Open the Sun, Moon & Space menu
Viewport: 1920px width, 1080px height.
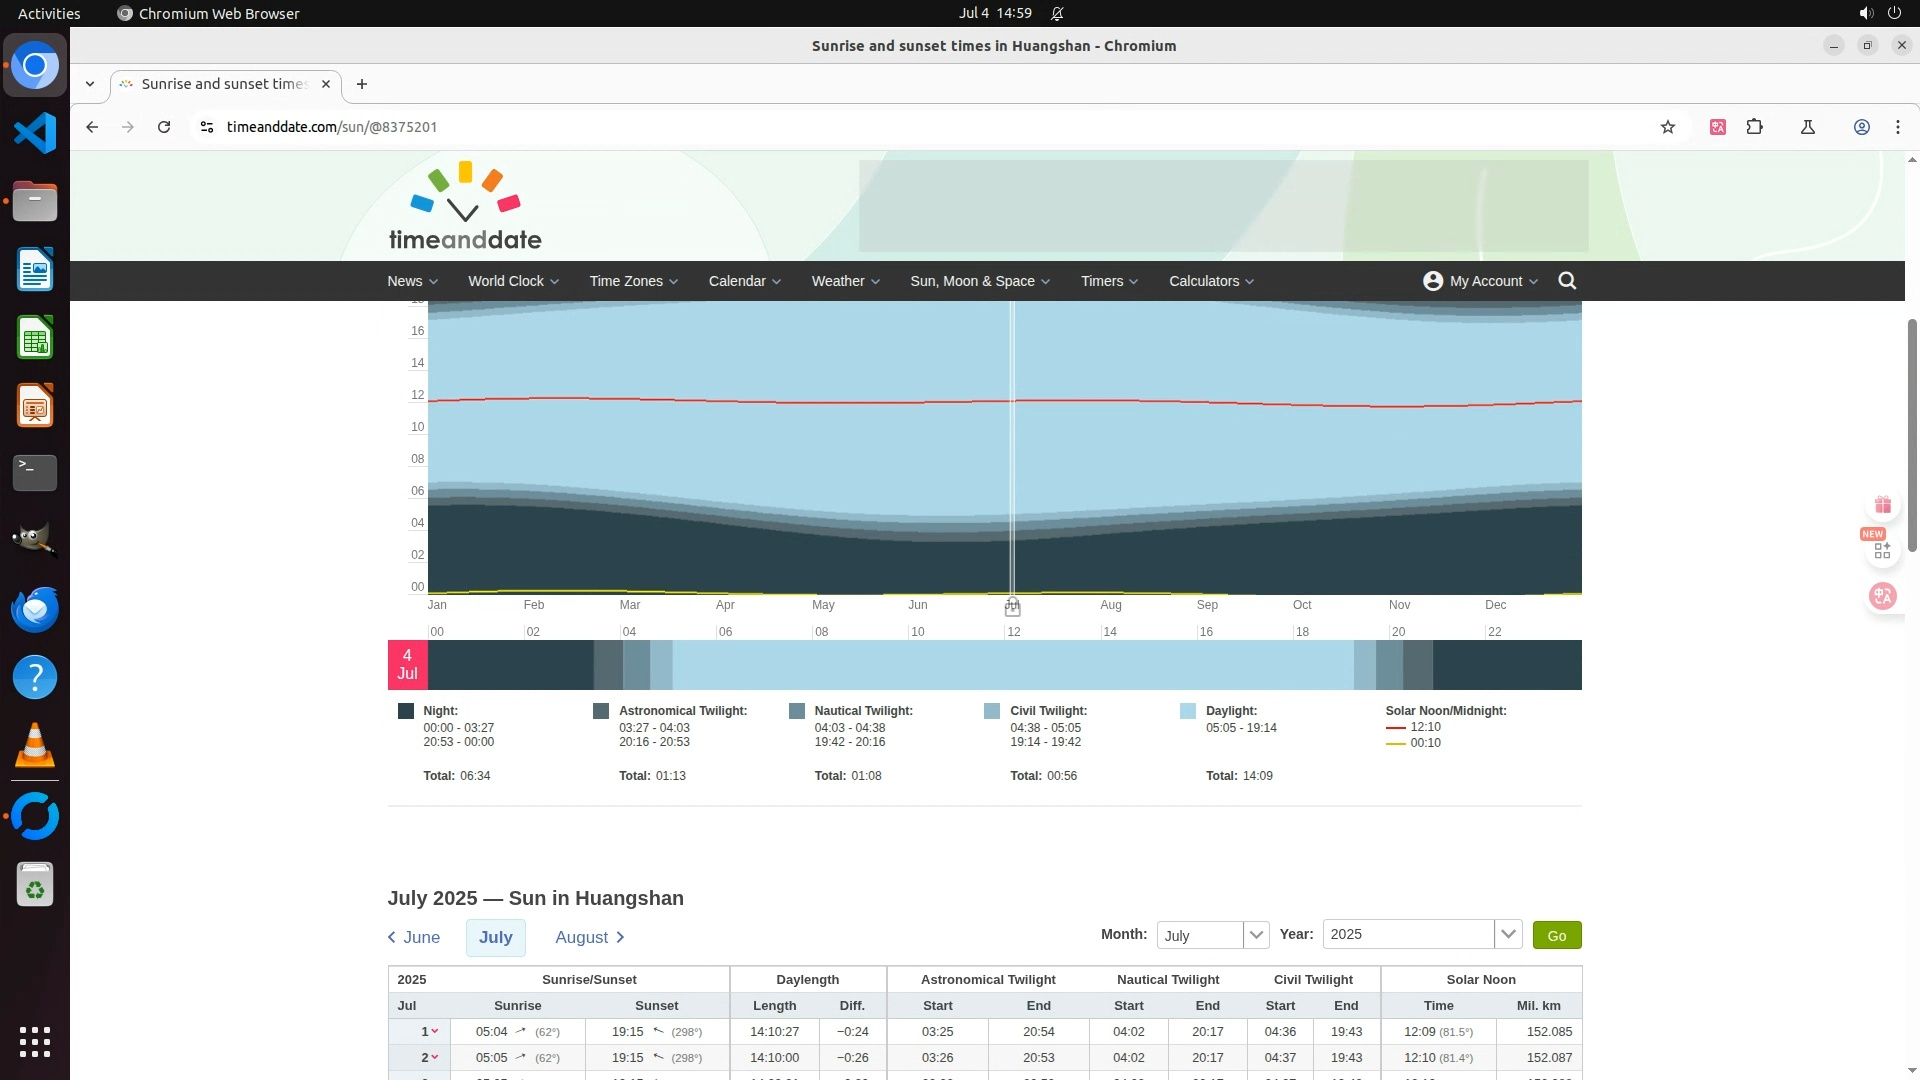click(979, 281)
